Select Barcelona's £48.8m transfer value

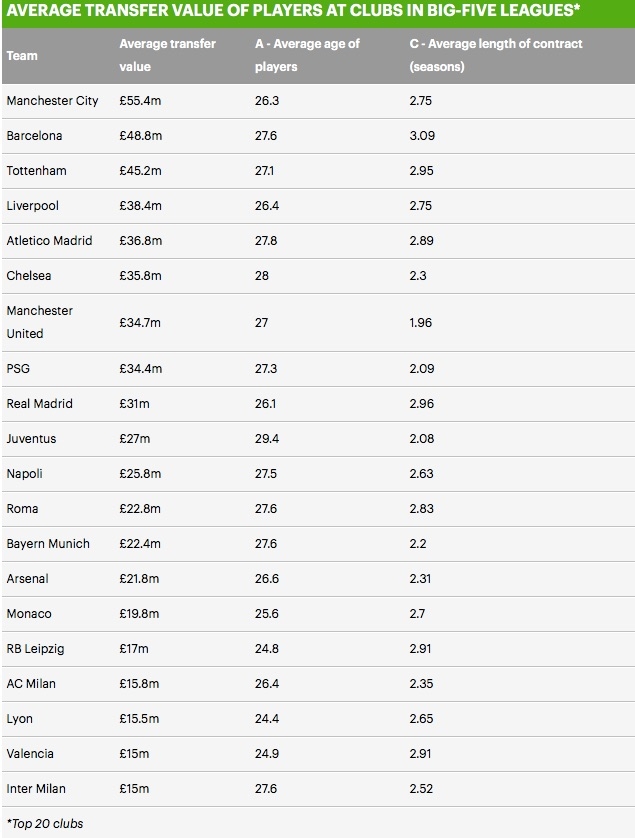pos(140,136)
